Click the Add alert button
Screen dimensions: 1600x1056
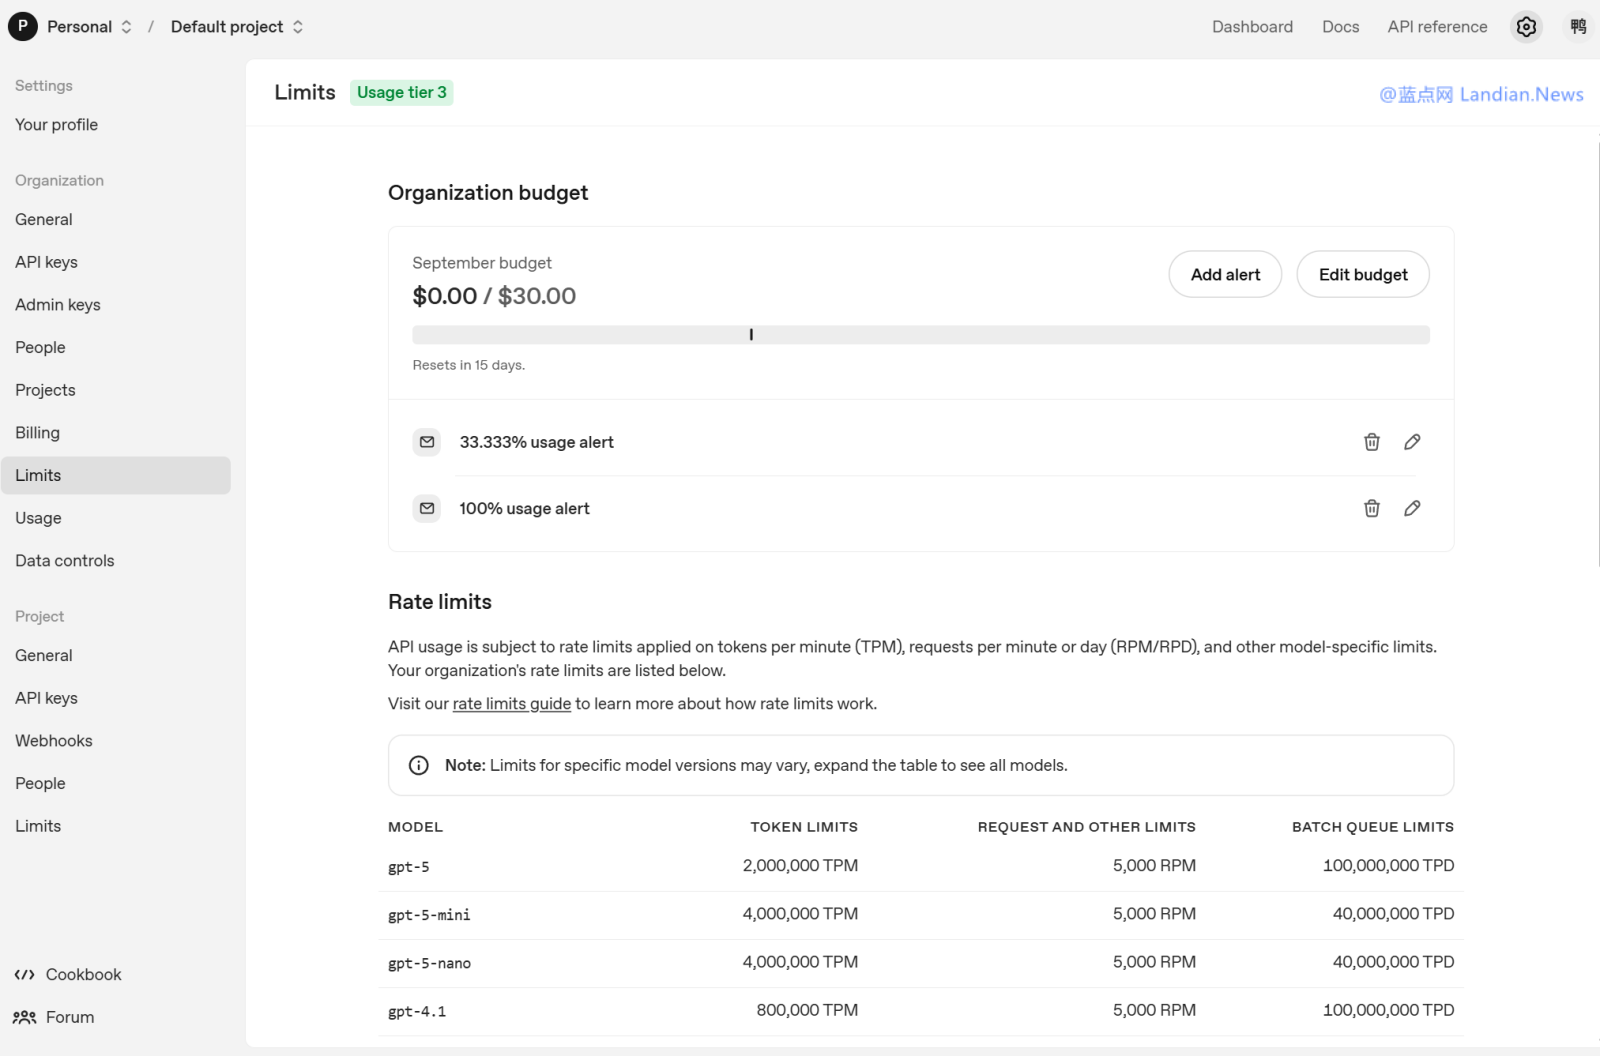[1225, 274]
